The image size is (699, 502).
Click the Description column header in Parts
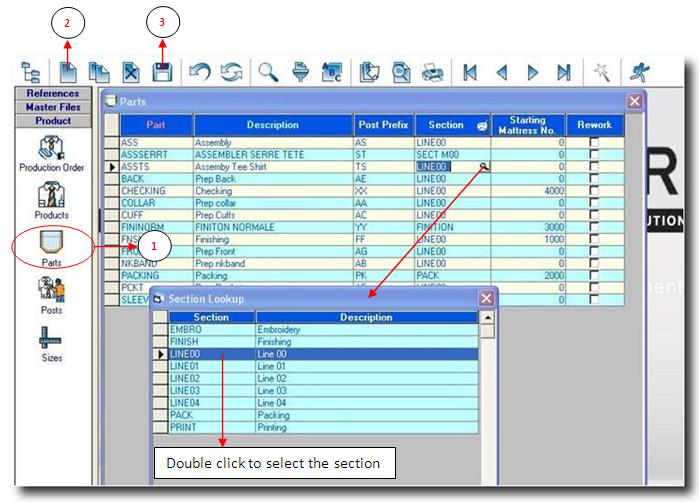(x=272, y=125)
